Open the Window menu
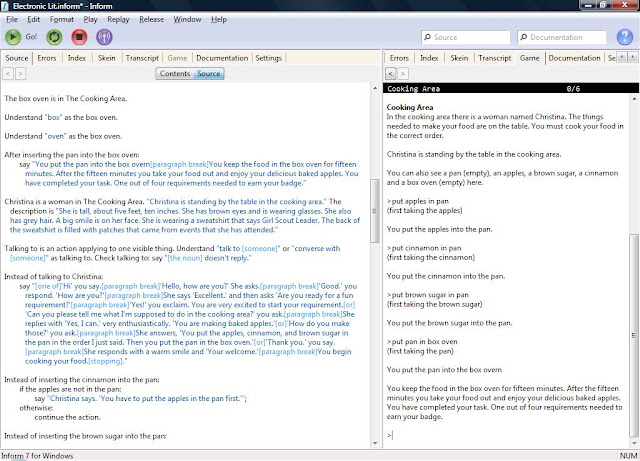640x461 pixels. (x=187, y=19)
